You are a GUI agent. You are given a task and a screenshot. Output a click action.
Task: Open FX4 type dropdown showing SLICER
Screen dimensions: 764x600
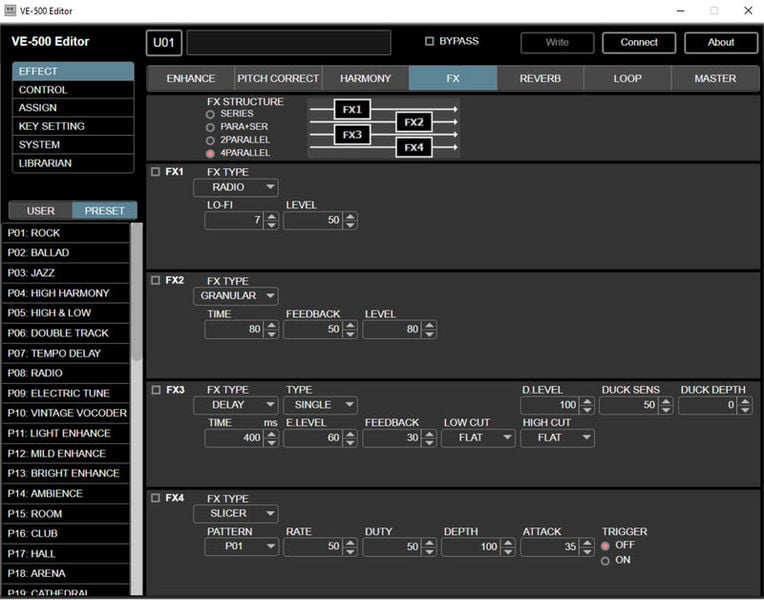coord(236,514)
